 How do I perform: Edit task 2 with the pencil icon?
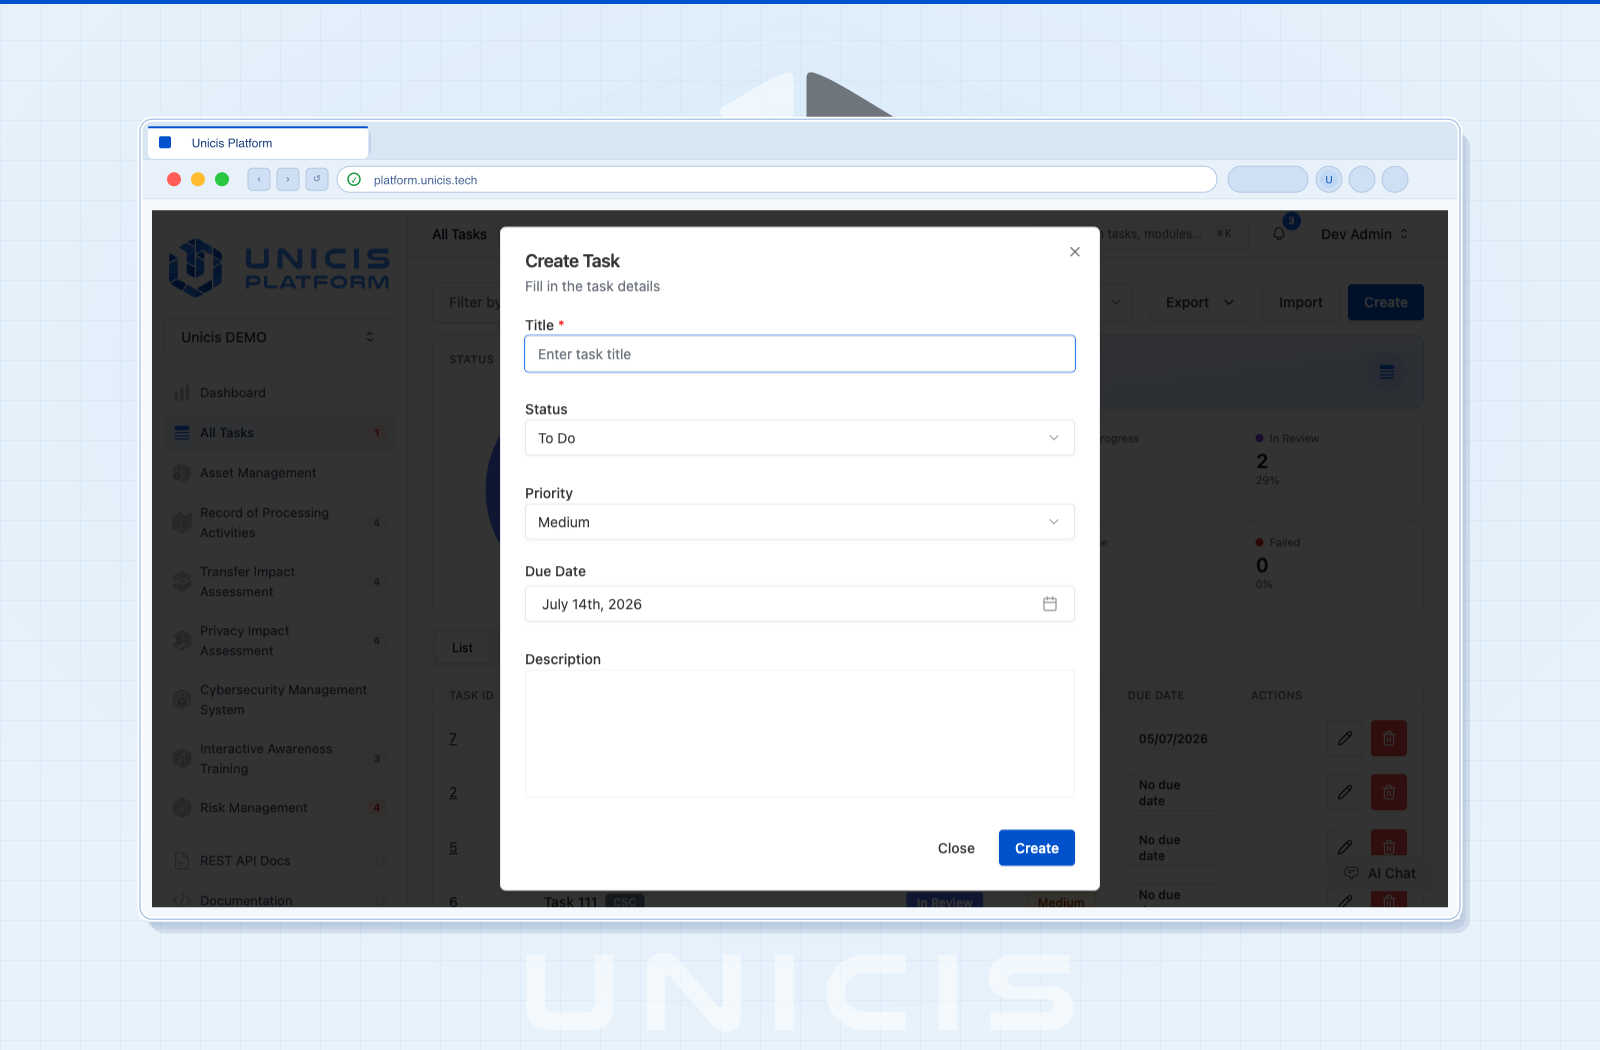tap(1345, 793)
